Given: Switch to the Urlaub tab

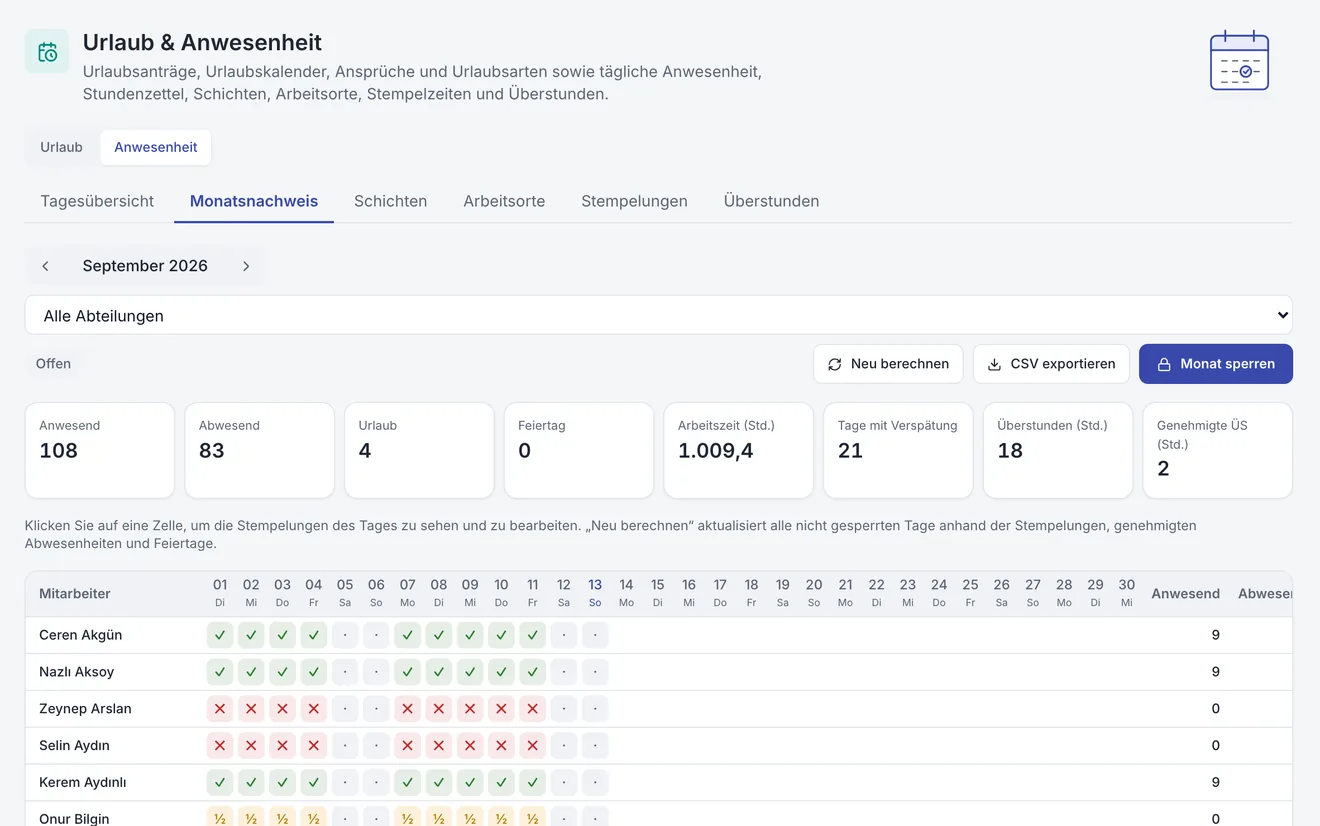Looking at the screenshot, I should point(61,147).
